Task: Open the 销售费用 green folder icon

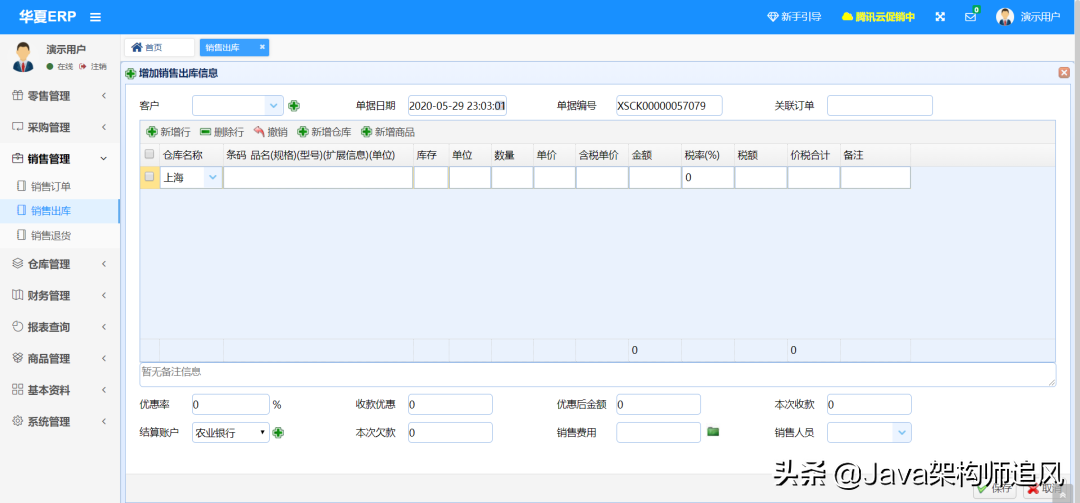Action: click(x=713, y=431)
